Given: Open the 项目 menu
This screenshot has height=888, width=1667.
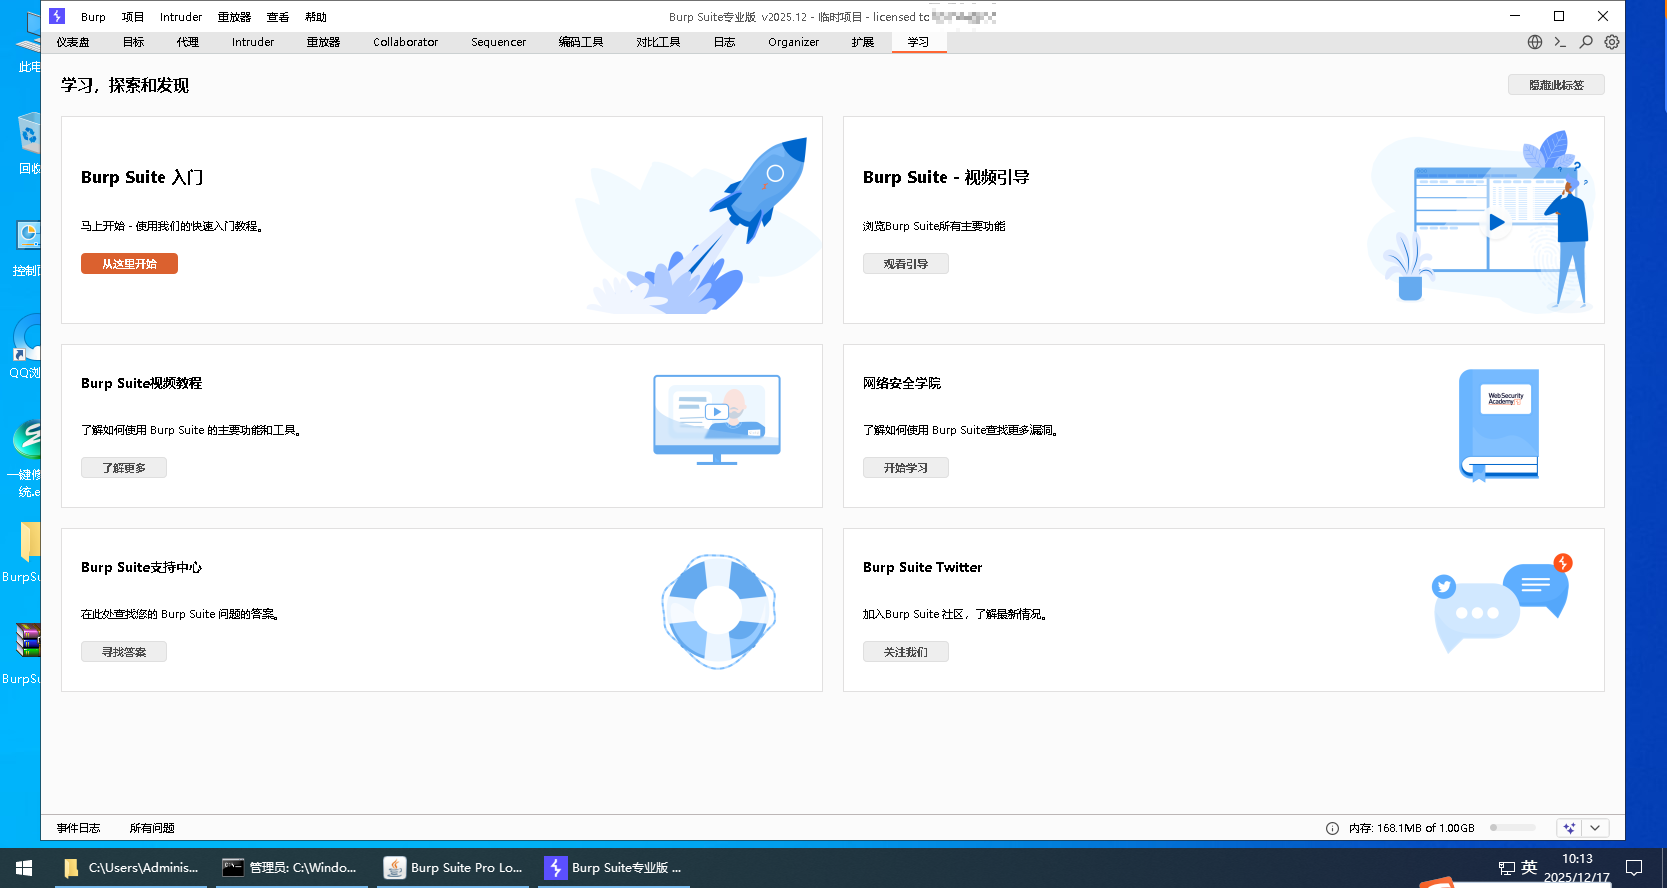Looking at the screenshot, I should pos(133,17).
